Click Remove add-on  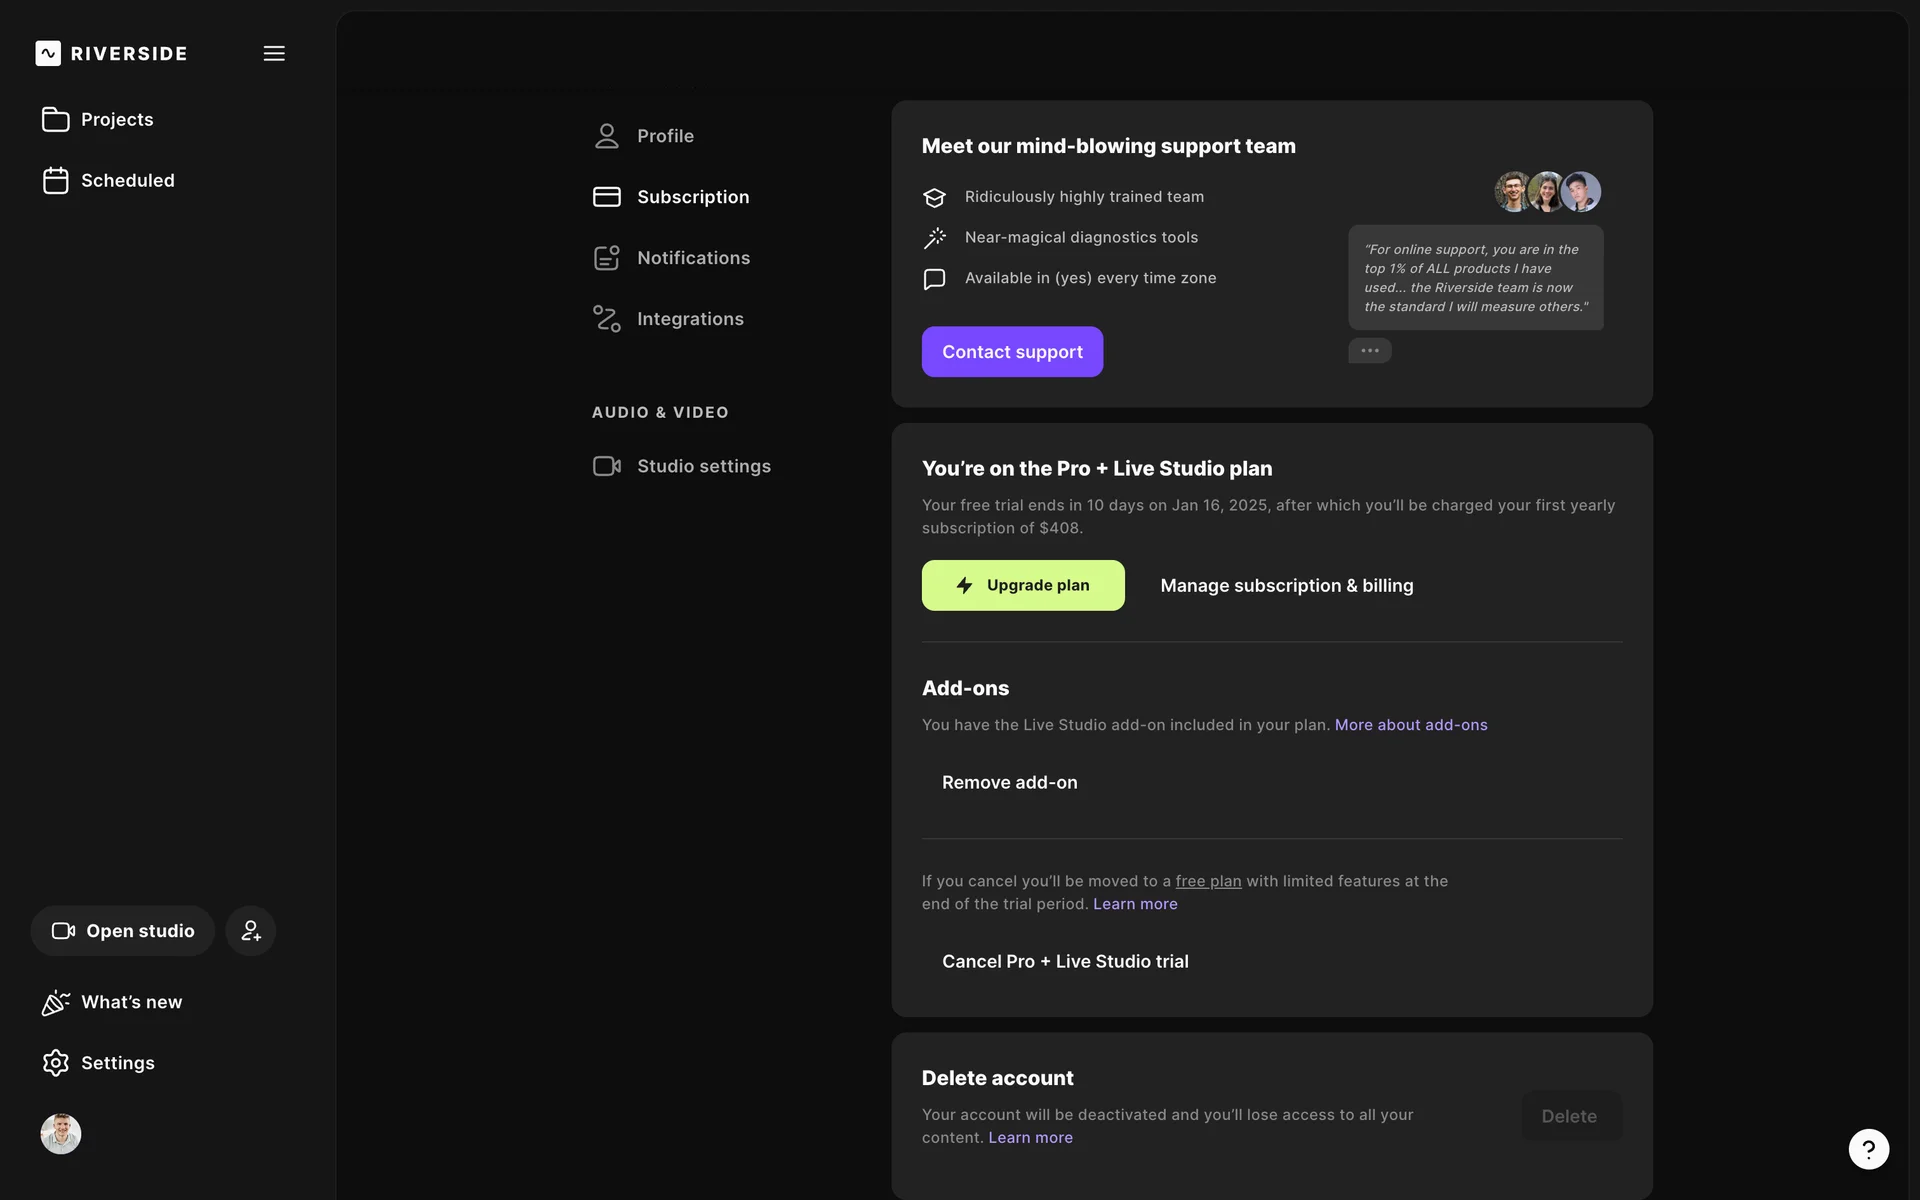click(1009, 783)
